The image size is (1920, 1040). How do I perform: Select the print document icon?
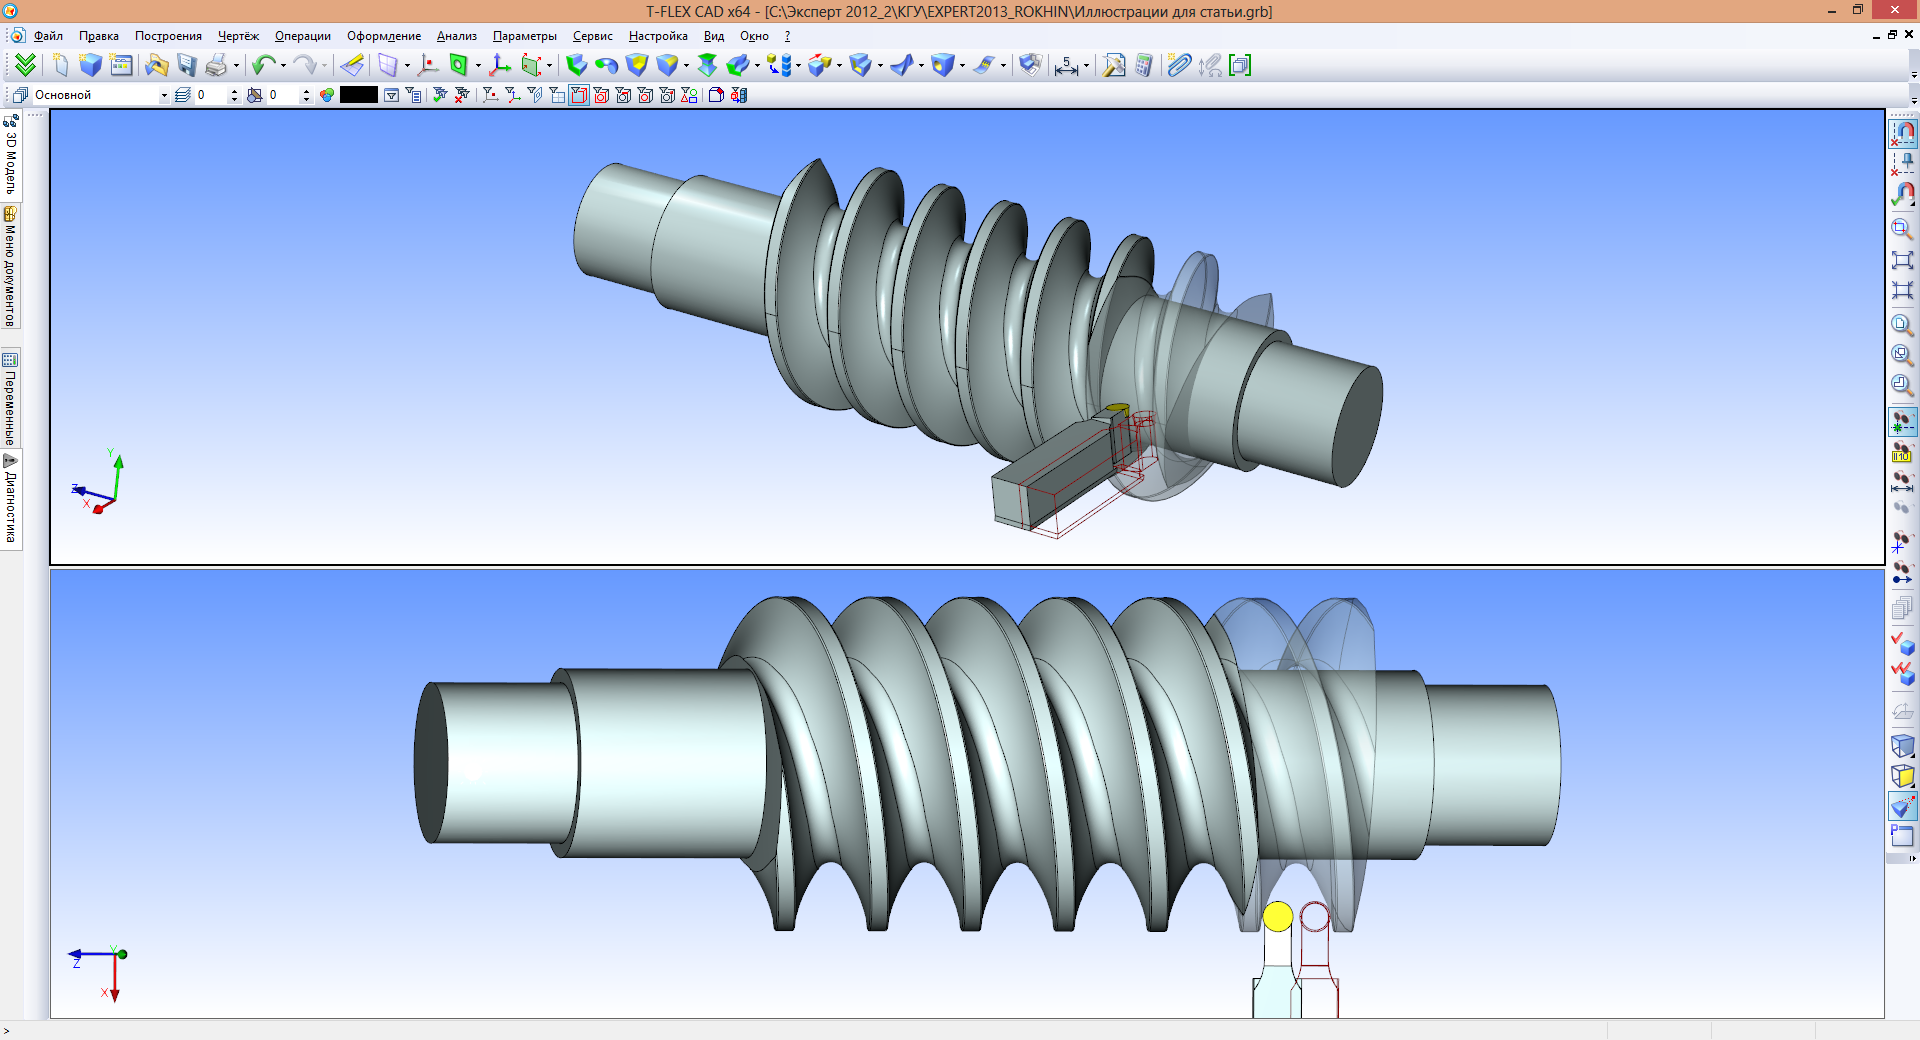tap(218, 65)
